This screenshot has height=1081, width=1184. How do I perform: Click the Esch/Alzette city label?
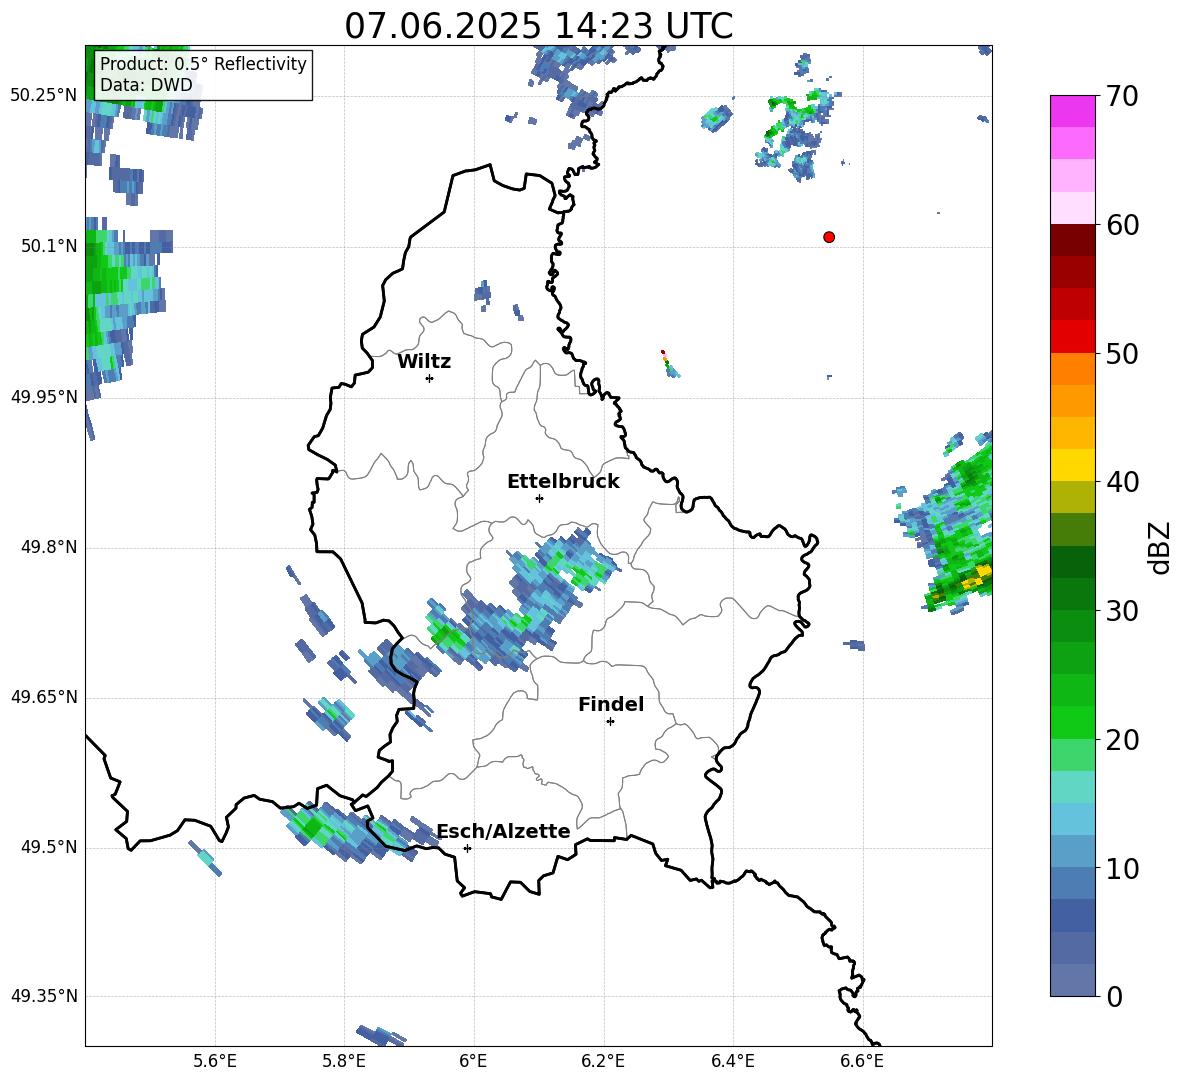[x=503, y=831]
